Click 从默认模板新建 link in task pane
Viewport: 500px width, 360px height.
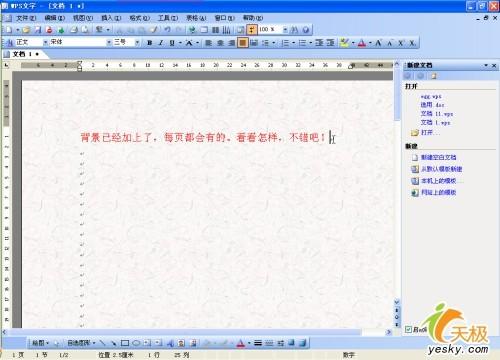click(441, 169)
